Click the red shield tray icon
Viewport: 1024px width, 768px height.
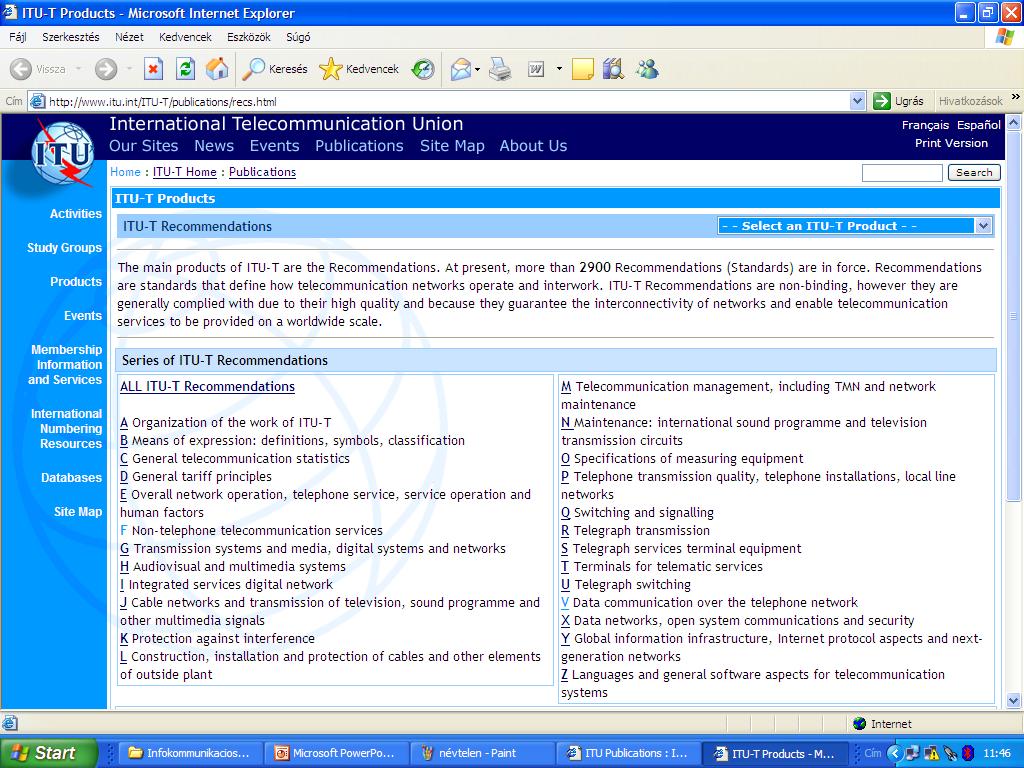(968, 753)
